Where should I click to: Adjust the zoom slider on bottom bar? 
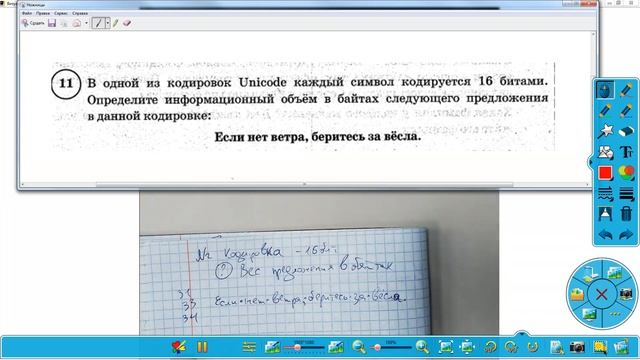tap(391, 347)
